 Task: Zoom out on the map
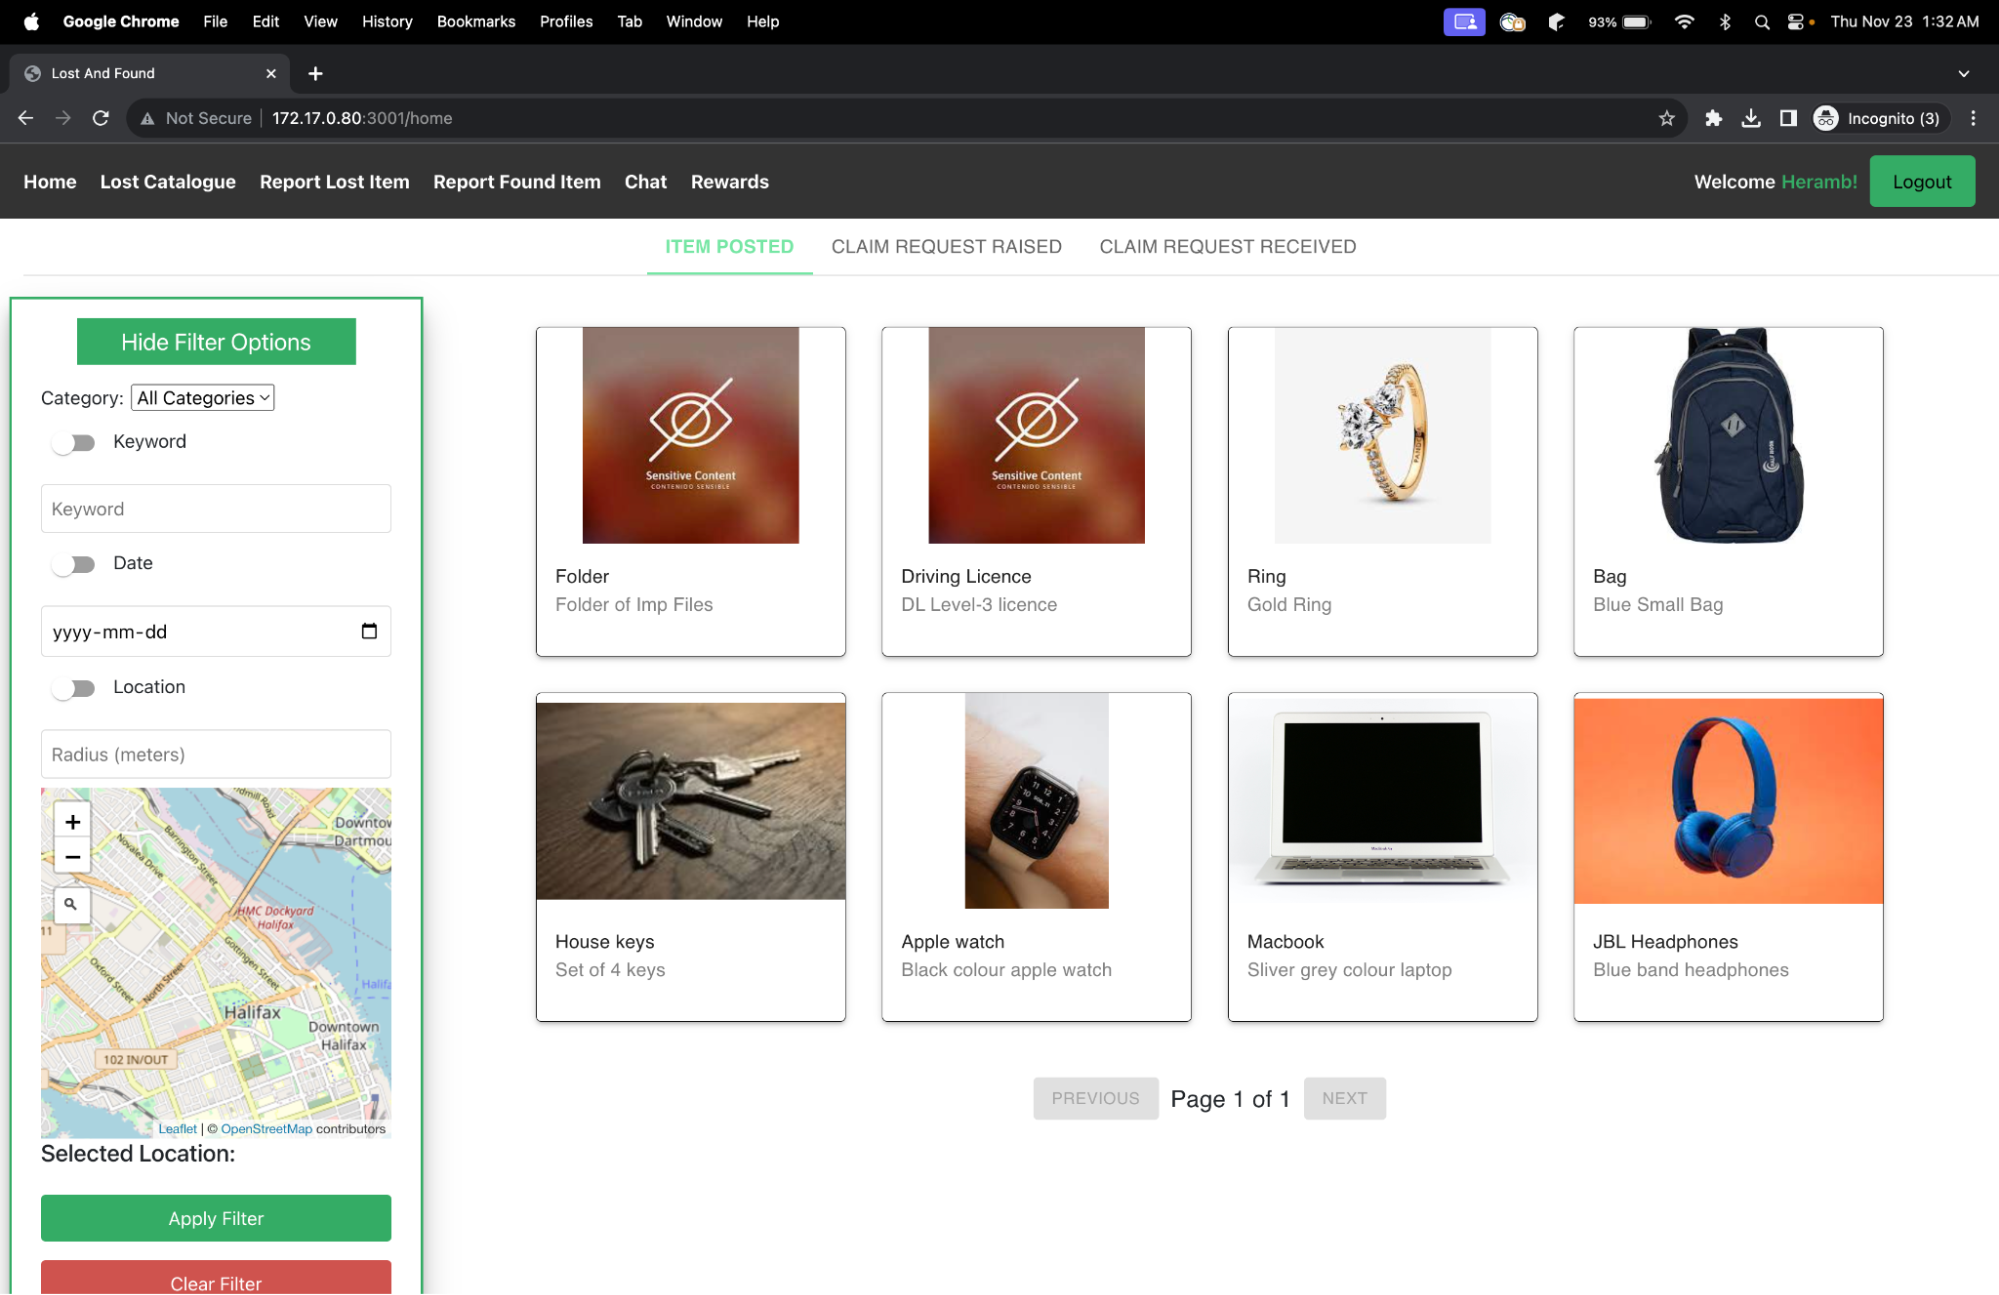[x=73, y=857]
